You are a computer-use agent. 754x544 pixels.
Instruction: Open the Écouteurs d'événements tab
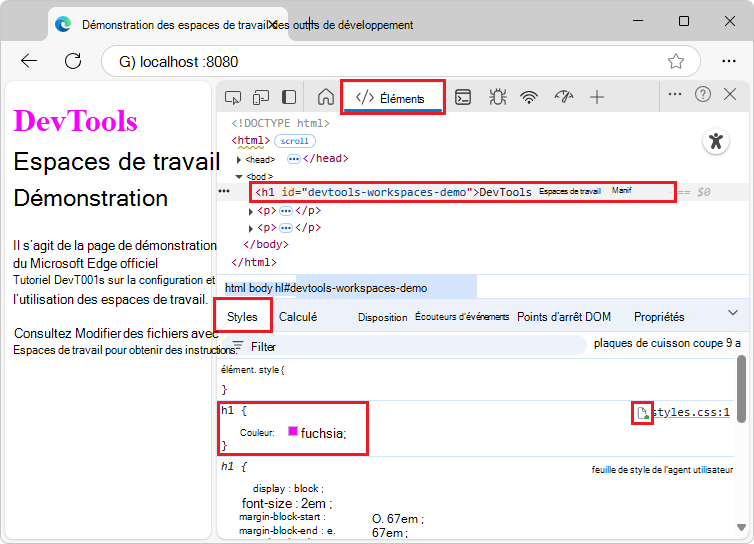(462, 316)
